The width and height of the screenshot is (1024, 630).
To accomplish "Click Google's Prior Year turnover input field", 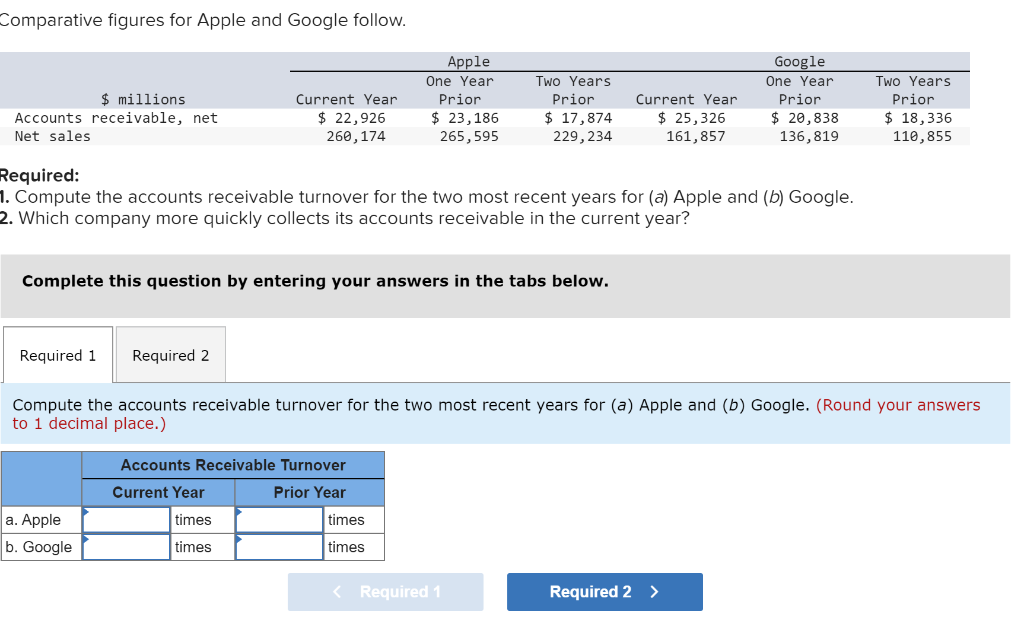I will [279, 547].
